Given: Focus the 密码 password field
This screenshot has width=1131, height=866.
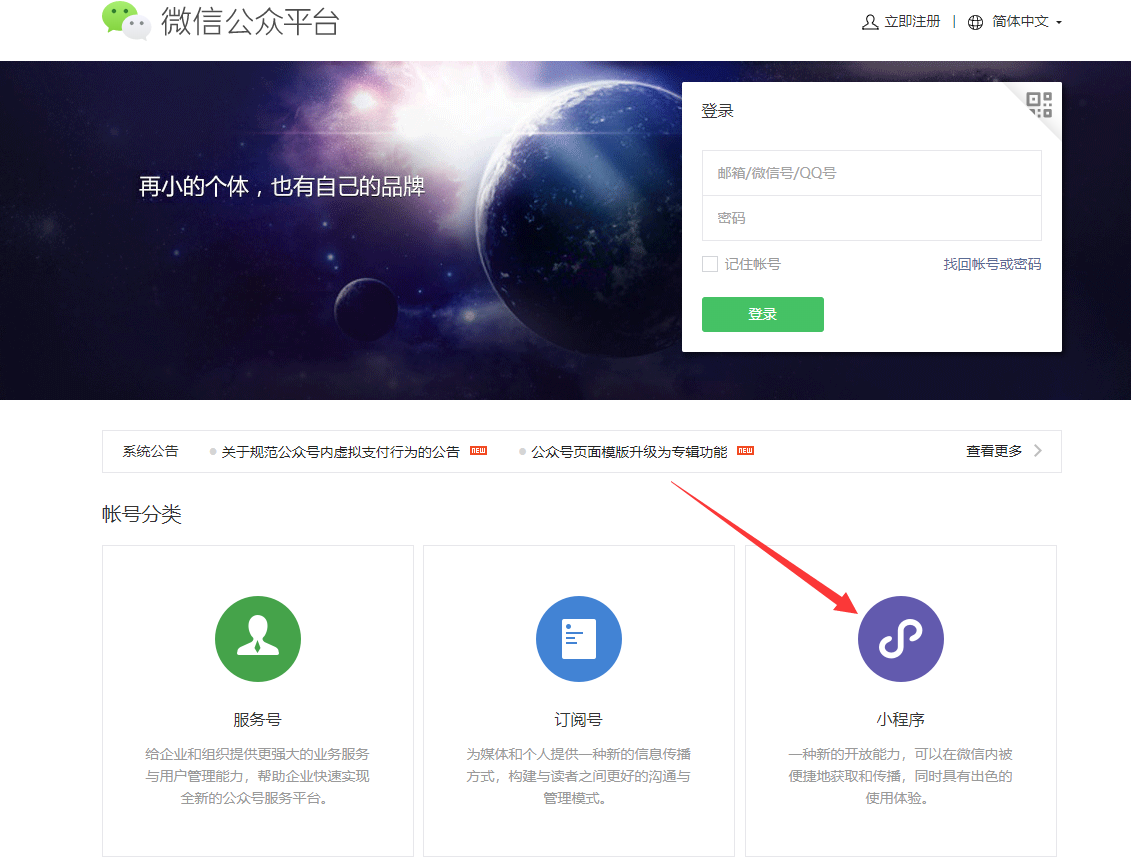Looking at the screenshot, I should (871, 218).
